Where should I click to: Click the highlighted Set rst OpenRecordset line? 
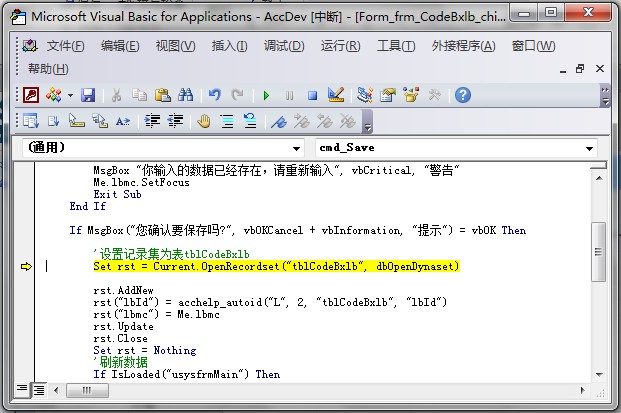(276, 266)
